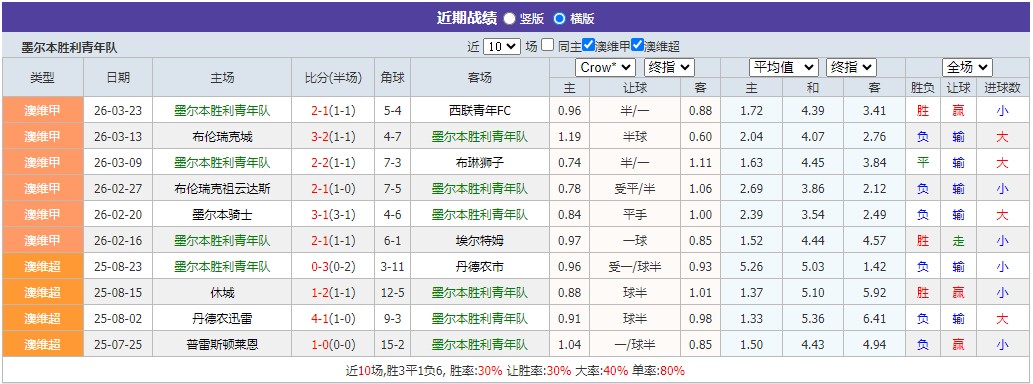The image size is (1033, 384).
Task: Open home team 布伦瑞克祖云达斯
Action: (x=222, y=189)
